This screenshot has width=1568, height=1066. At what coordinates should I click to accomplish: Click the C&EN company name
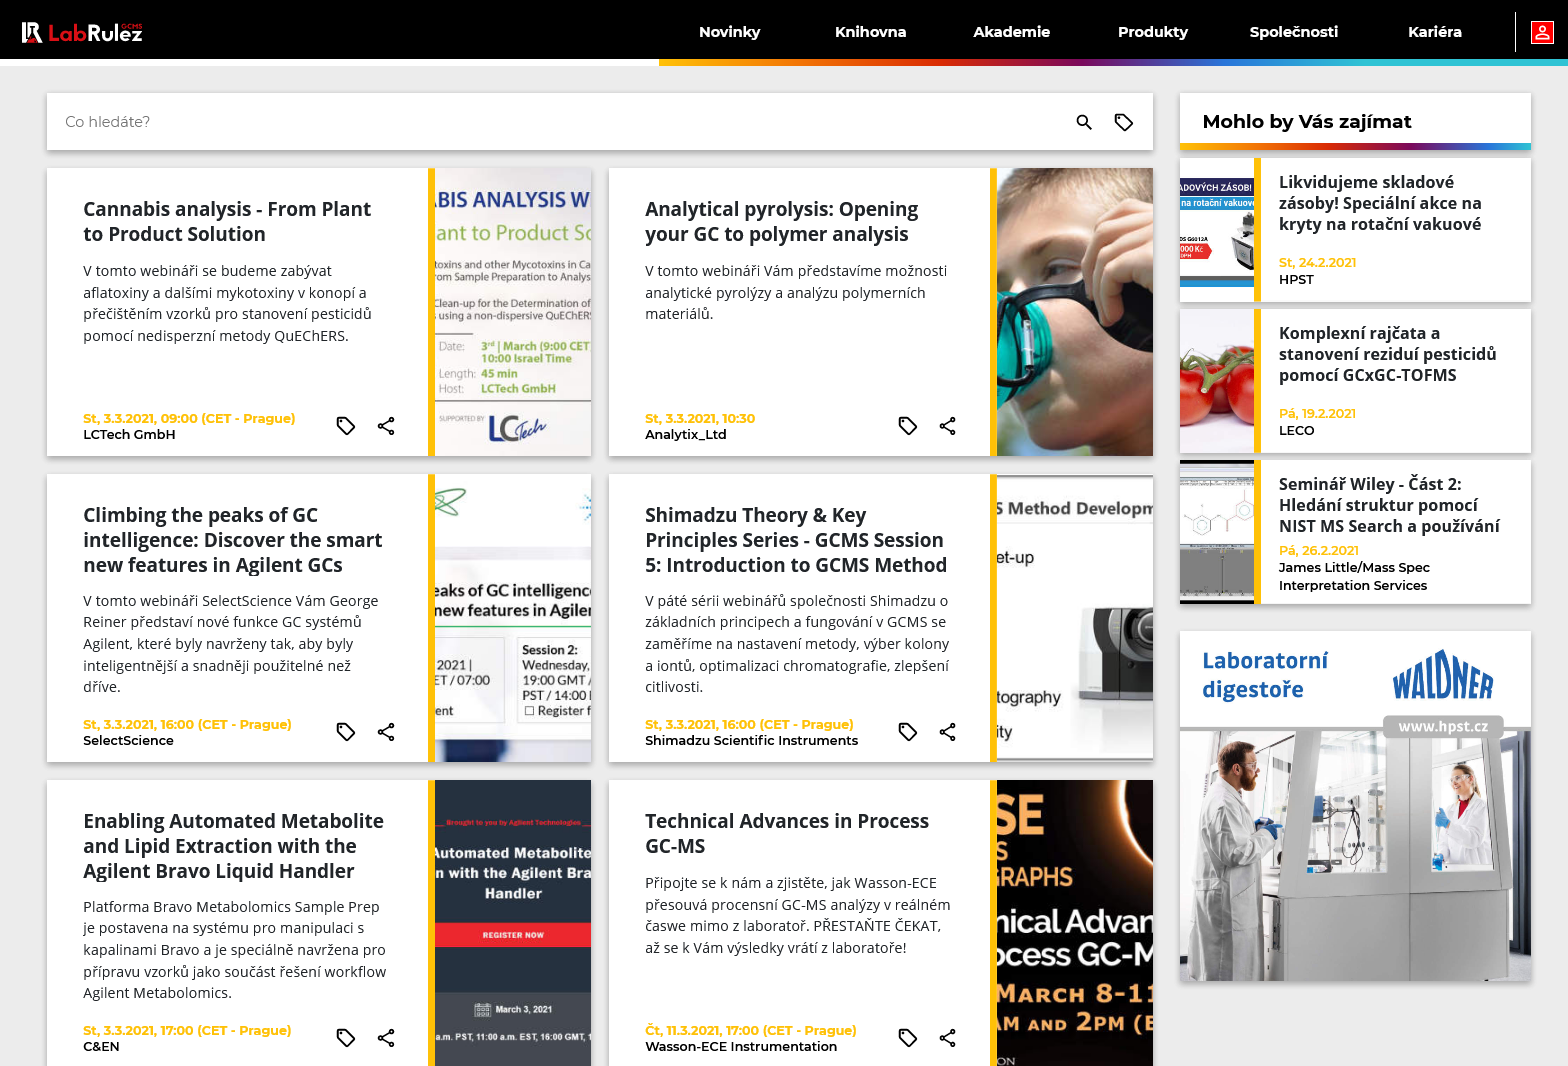pos(101,1047)
